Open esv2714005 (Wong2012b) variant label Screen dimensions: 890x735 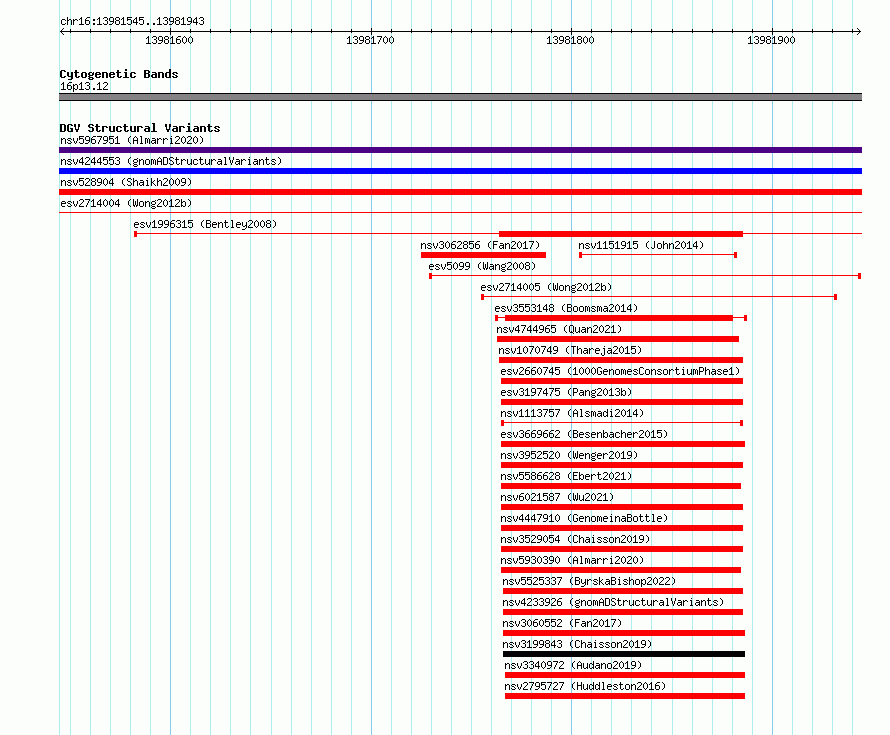[546, 287]
